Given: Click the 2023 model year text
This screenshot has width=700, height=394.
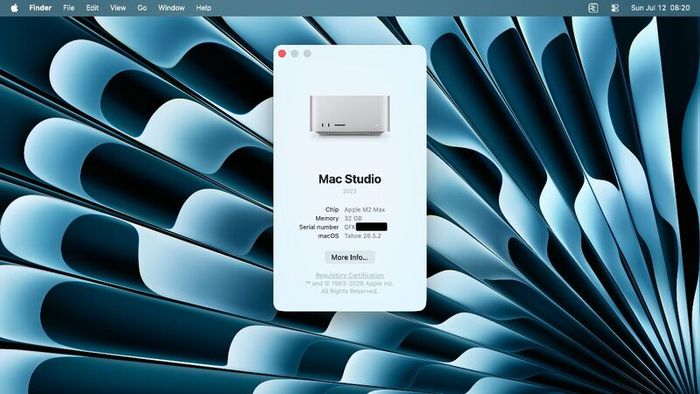Looking at the screenshot, I should coord(350,191).
